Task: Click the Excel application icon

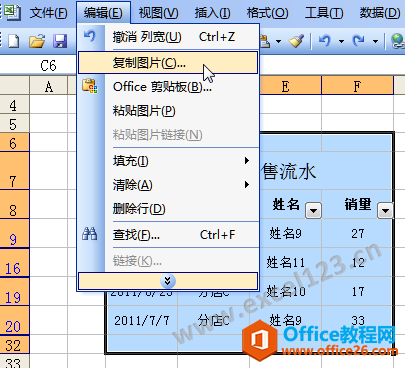Action: coord(12,12)
